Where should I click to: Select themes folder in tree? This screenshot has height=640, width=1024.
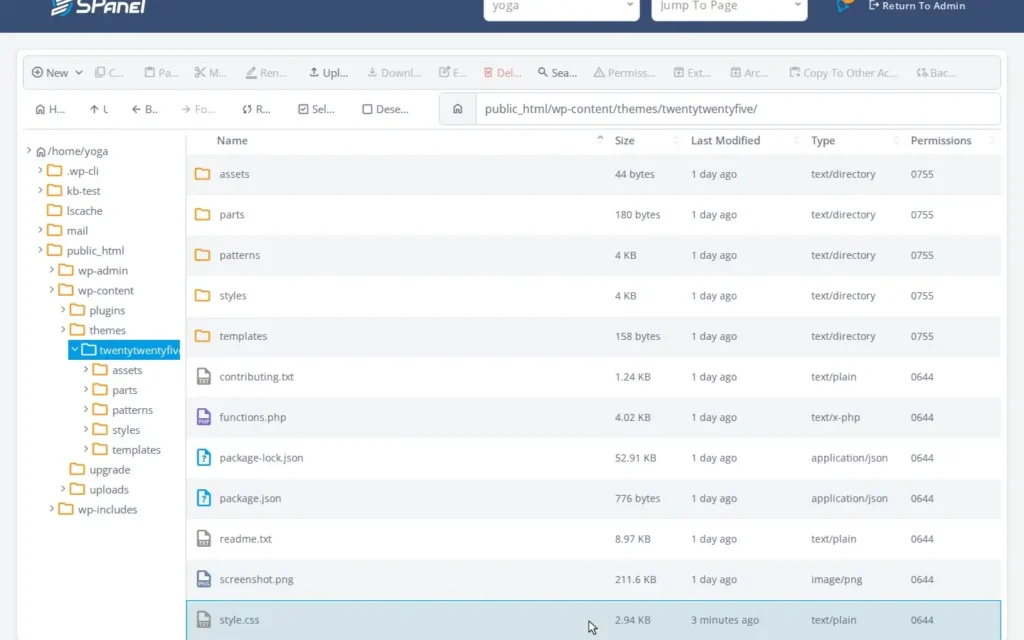pyautogui.click(x=107, y=330)
